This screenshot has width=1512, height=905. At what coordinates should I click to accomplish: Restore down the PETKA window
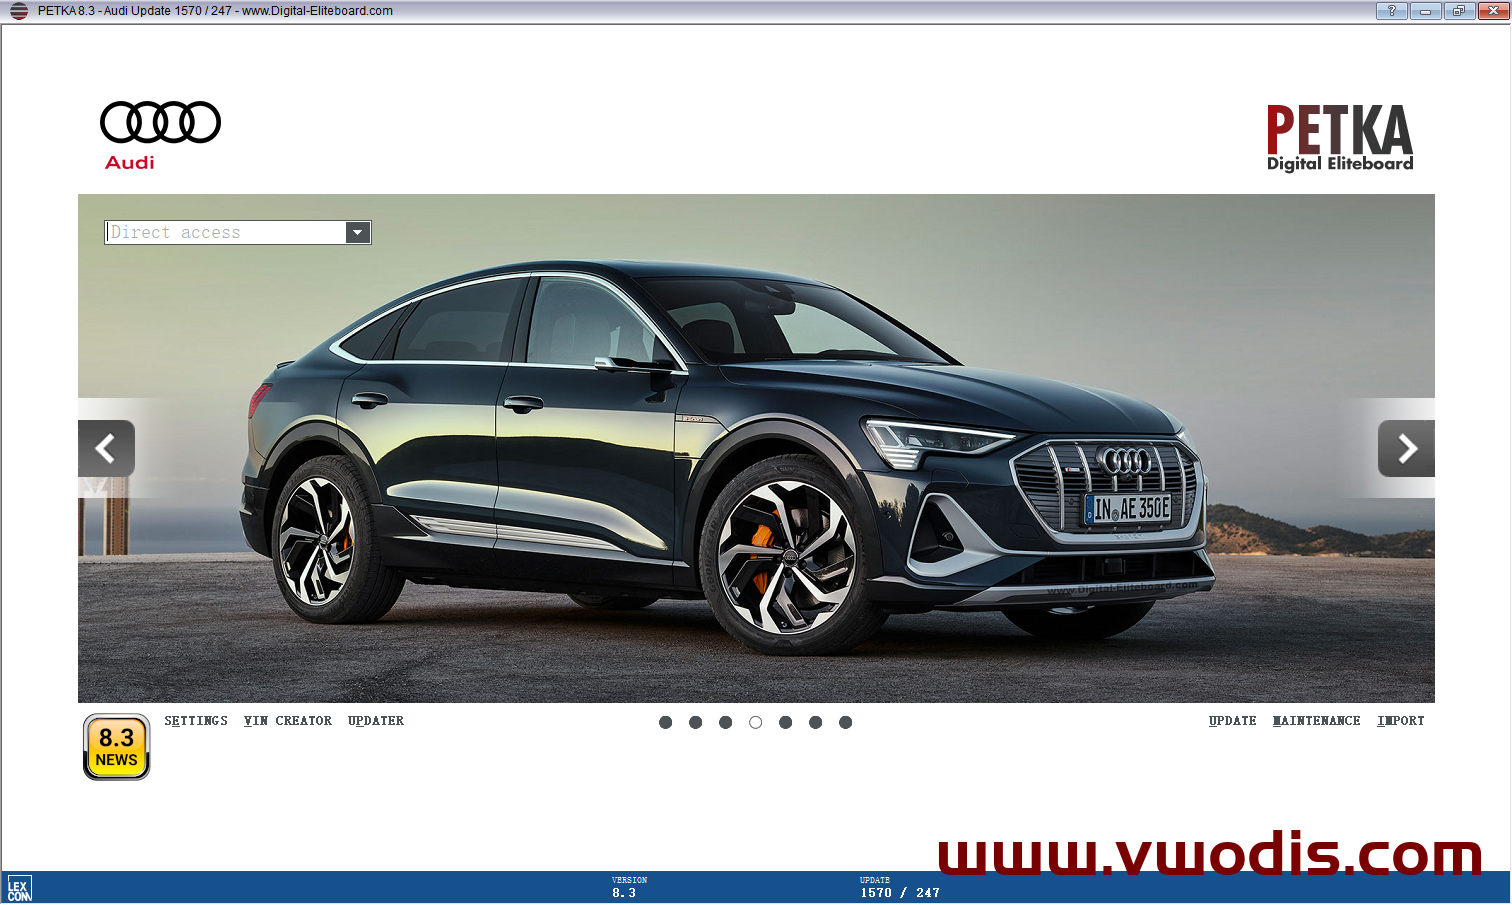[x=1458, y=11]
